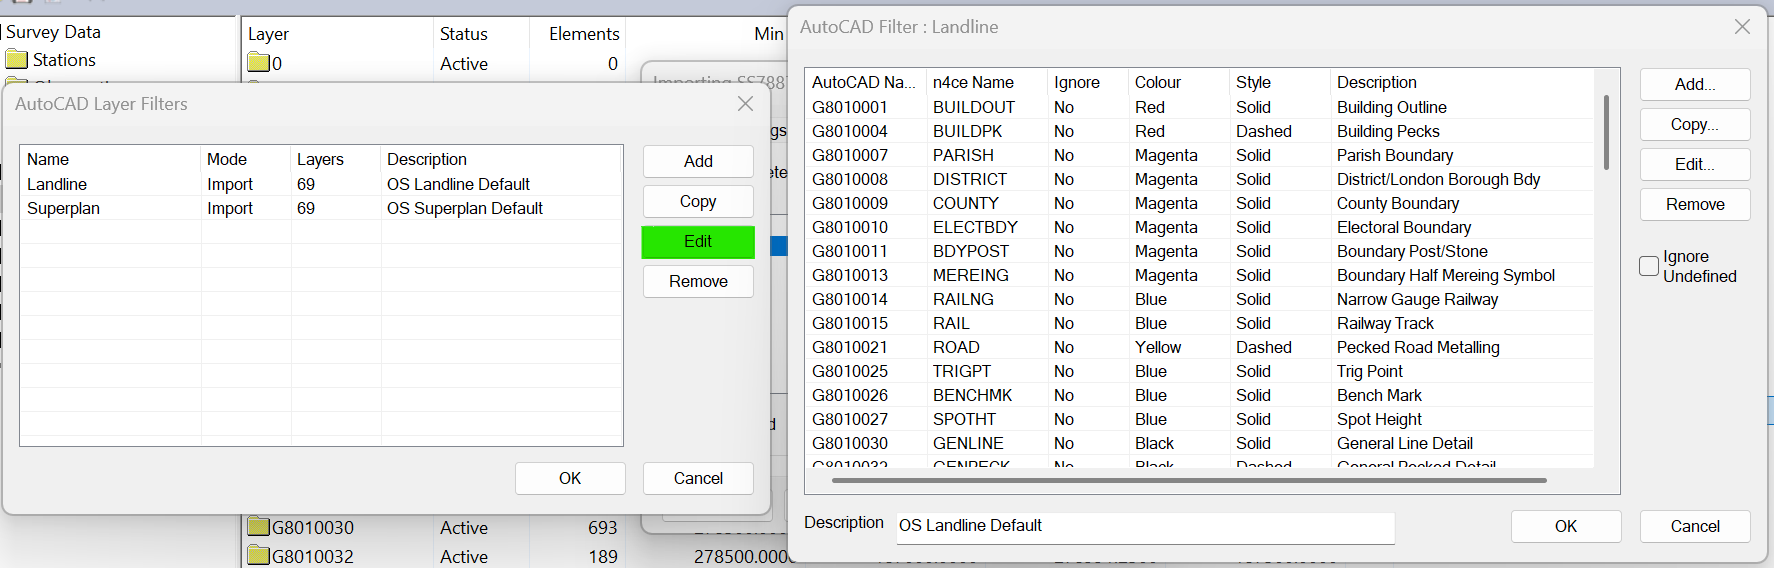Click folder icon of layer G8010032
Viewport: 1774px width, 568px height.
pyautogui.click(x=258, y=556)
